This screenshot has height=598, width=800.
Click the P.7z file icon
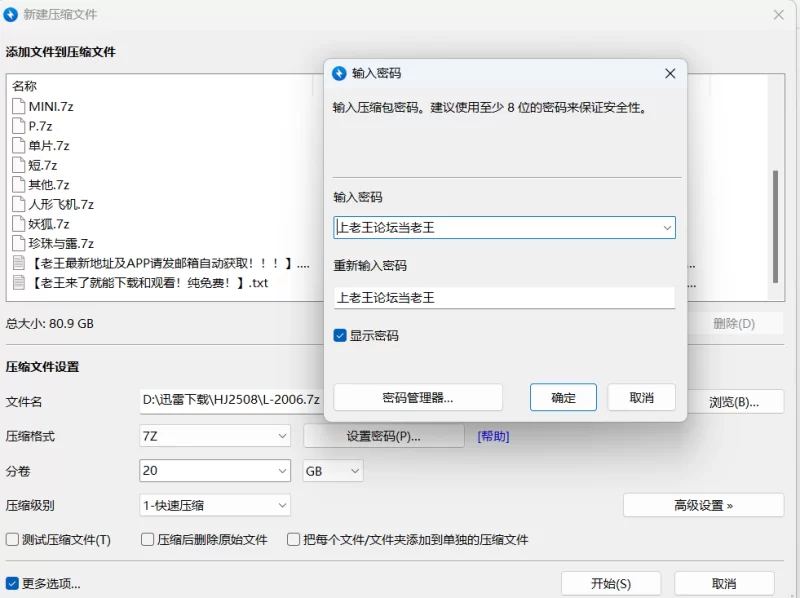pyautogui.click(x=18, y=126)
